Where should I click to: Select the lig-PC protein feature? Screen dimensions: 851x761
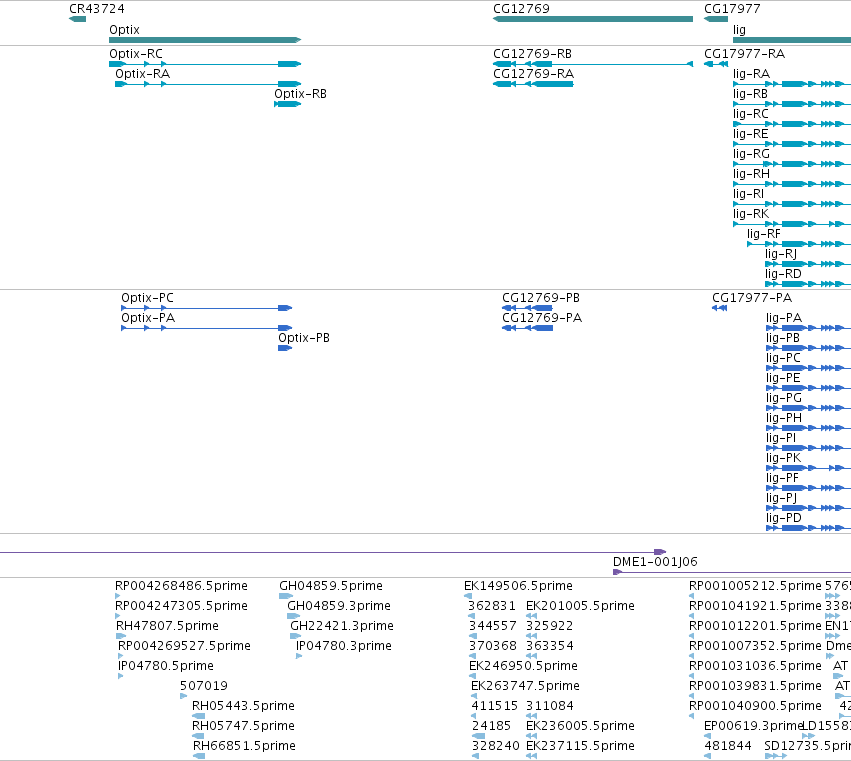coord(808,368)
